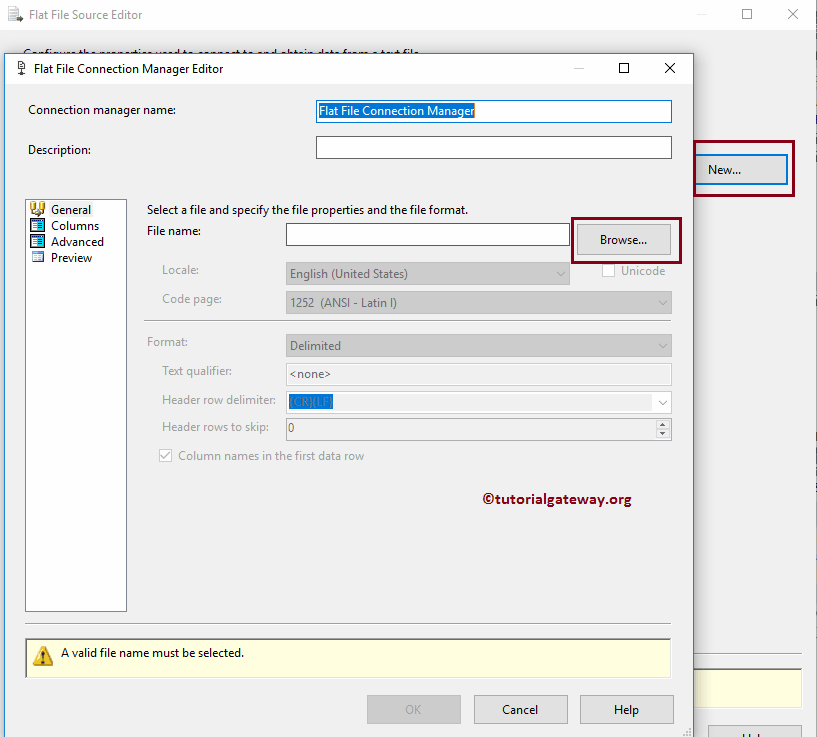Click the up arrow on Header rows to skip

point(662,424)
